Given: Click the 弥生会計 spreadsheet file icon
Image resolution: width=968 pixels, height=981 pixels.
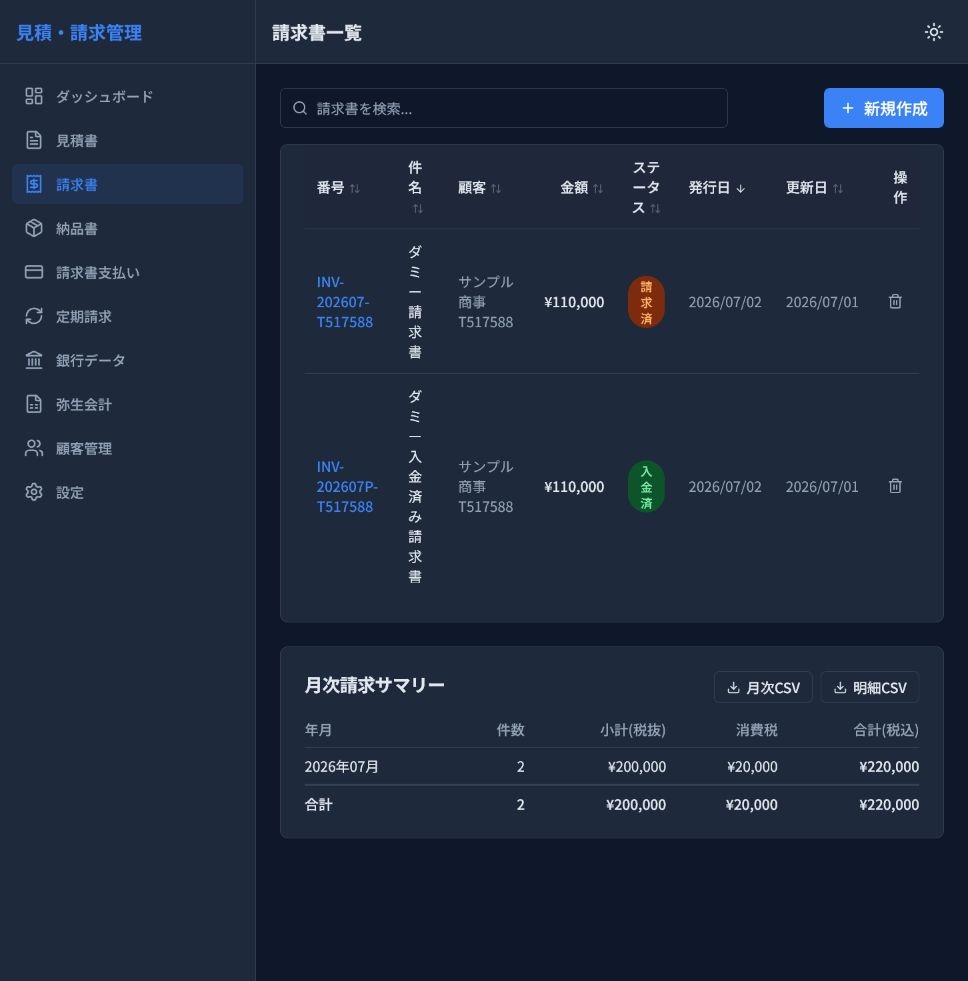Looking at the screenshot, I should [34, 404].
